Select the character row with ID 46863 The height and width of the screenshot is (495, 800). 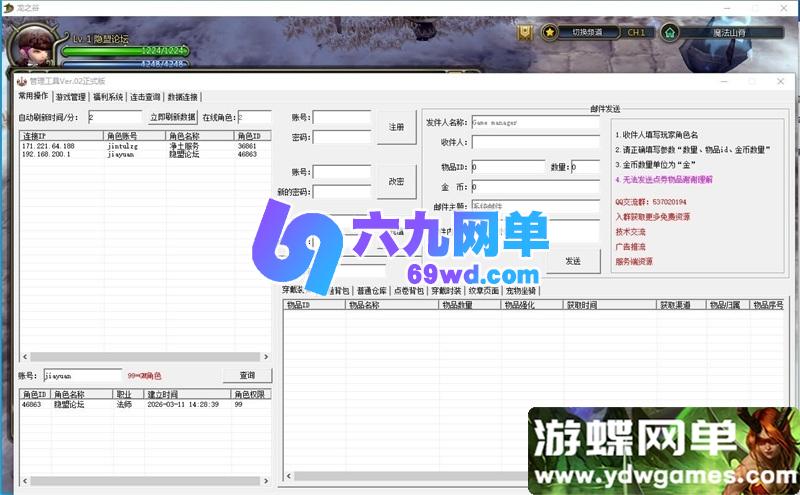pos(145,404)
